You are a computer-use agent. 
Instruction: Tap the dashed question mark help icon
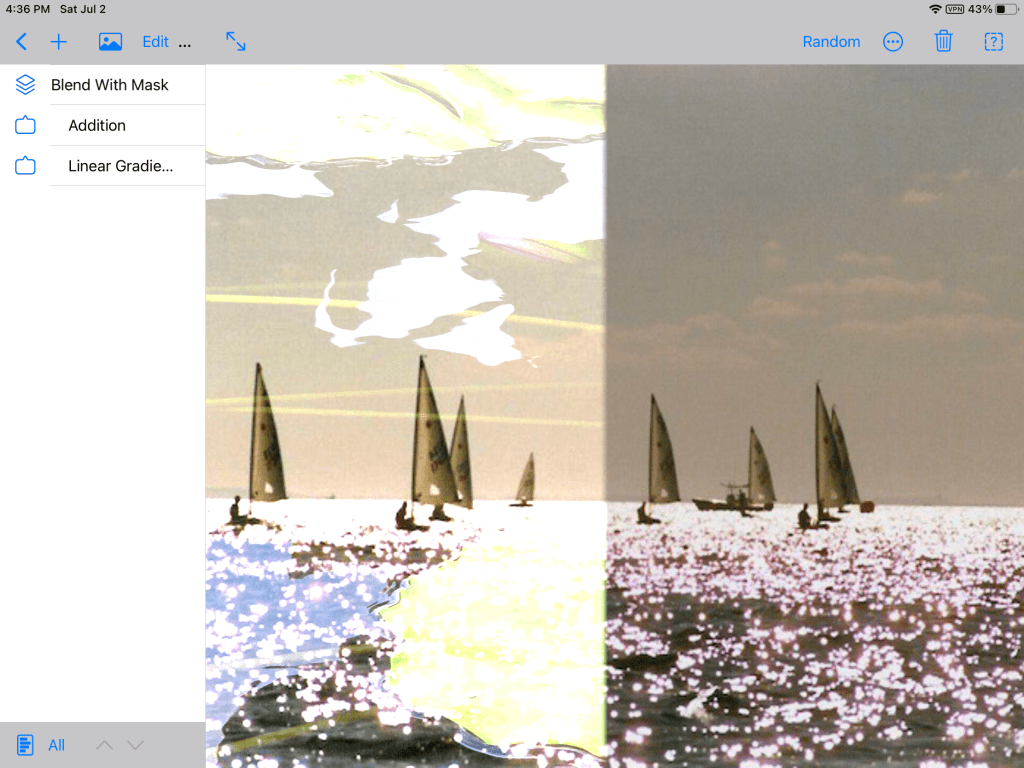click(x=993, y=42)
